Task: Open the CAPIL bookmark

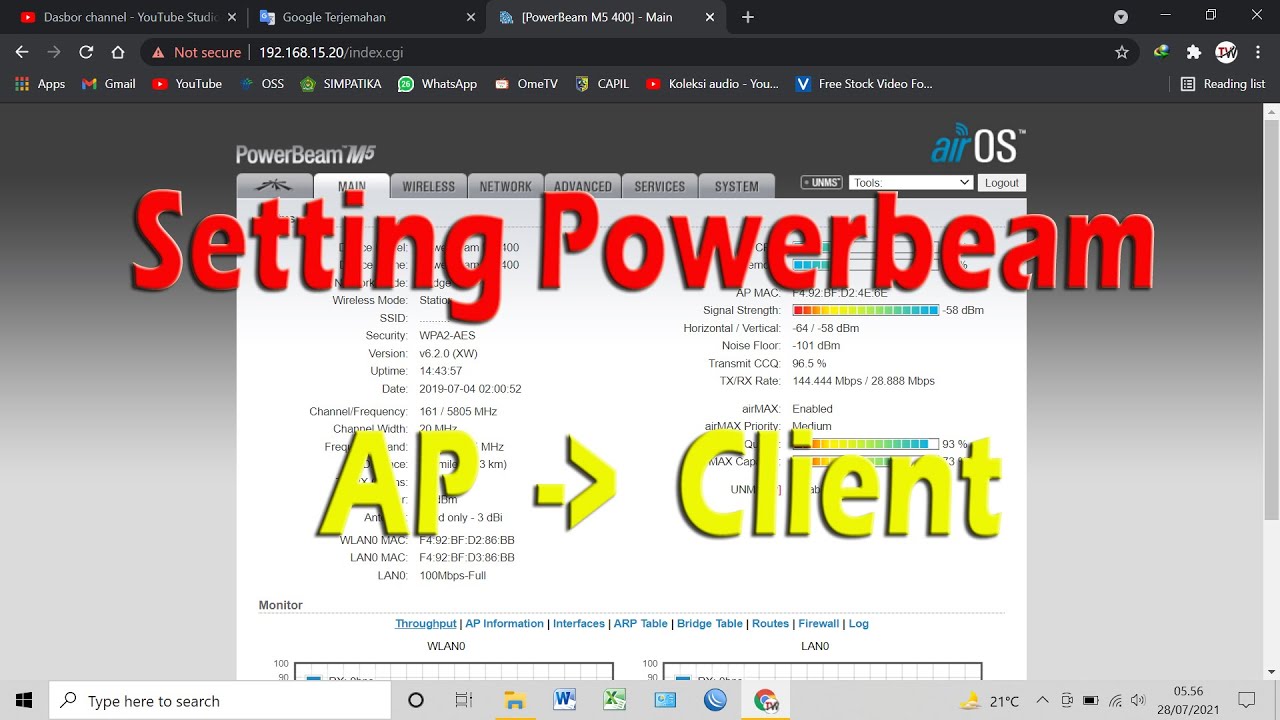Action: click(x=602, y=84)
